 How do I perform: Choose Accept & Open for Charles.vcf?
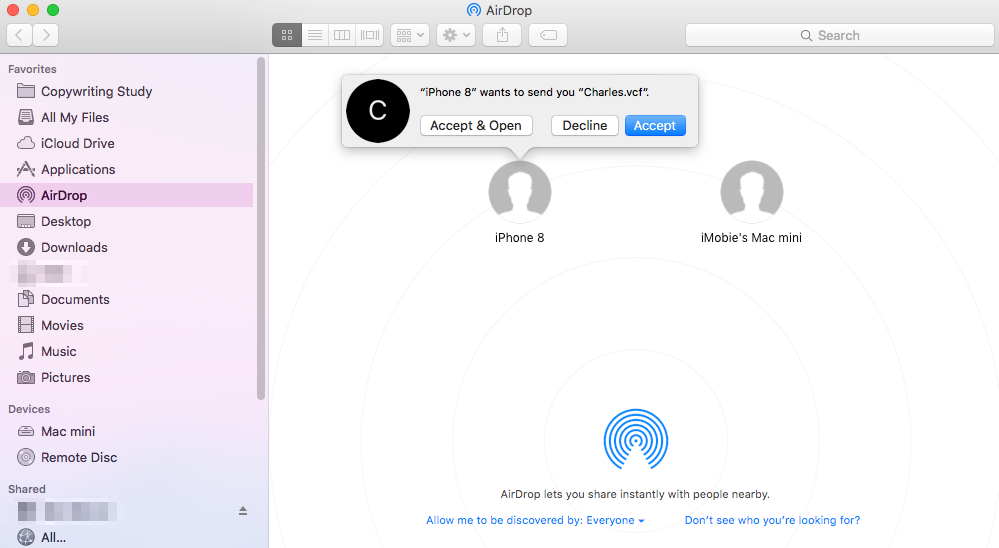pos(476,126)
